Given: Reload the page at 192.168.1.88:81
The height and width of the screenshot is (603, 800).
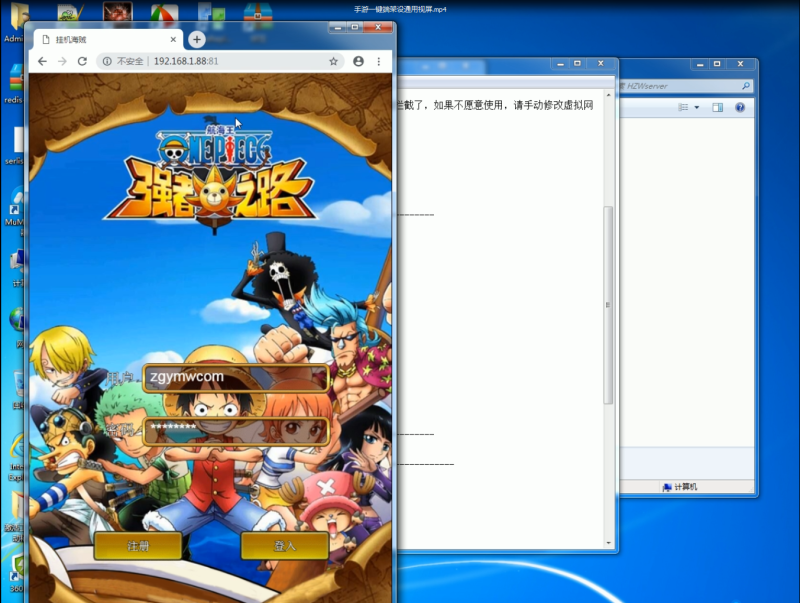Looking at the screenshot, I should point(82,61).
